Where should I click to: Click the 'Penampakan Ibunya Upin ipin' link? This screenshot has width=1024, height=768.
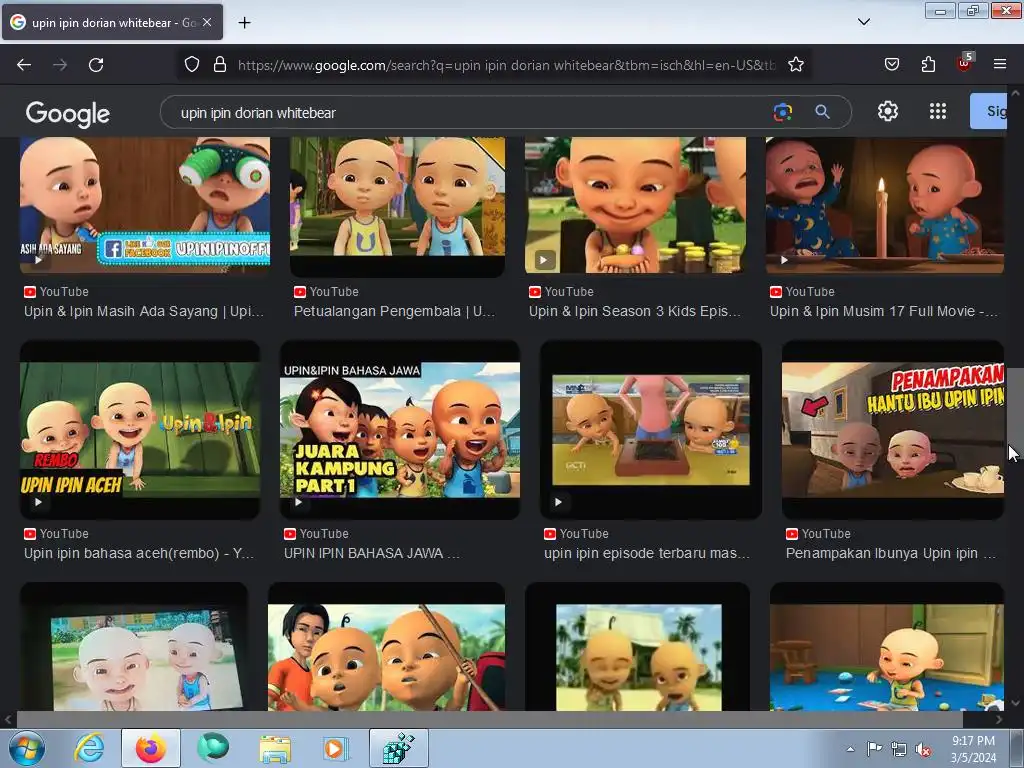(891, 553)
